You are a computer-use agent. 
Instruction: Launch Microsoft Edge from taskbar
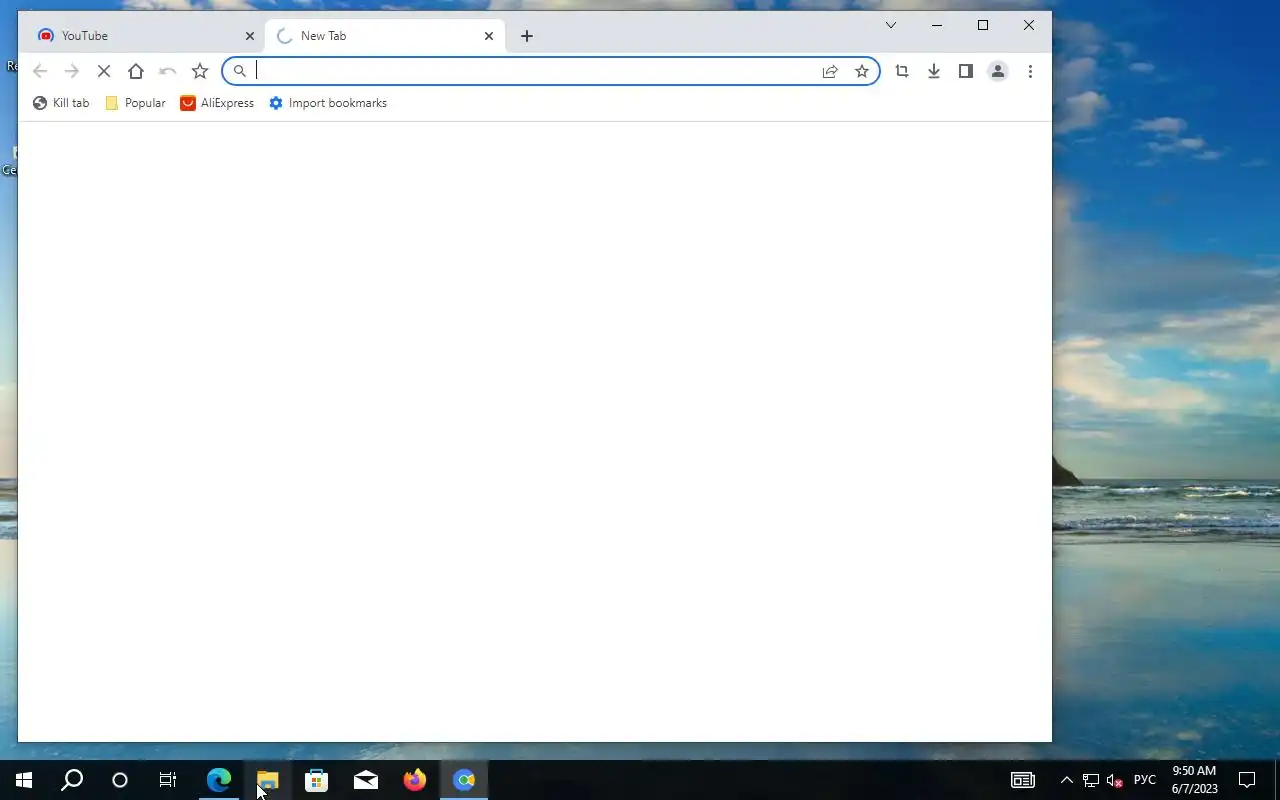[x=218, y=780]
